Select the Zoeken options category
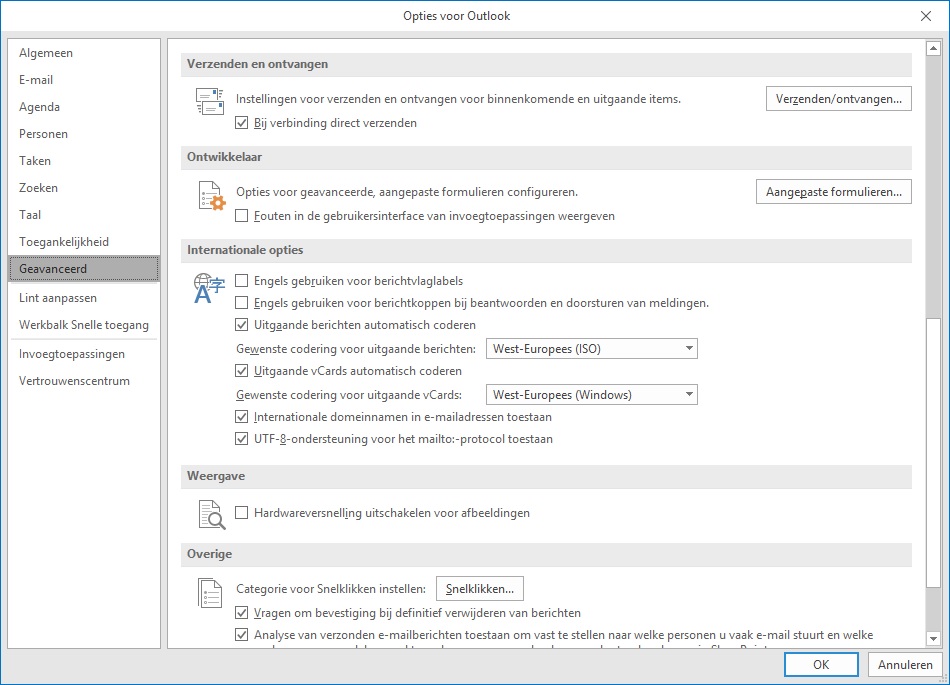Viewport: 950px width, 685px height. coord(84,188)
